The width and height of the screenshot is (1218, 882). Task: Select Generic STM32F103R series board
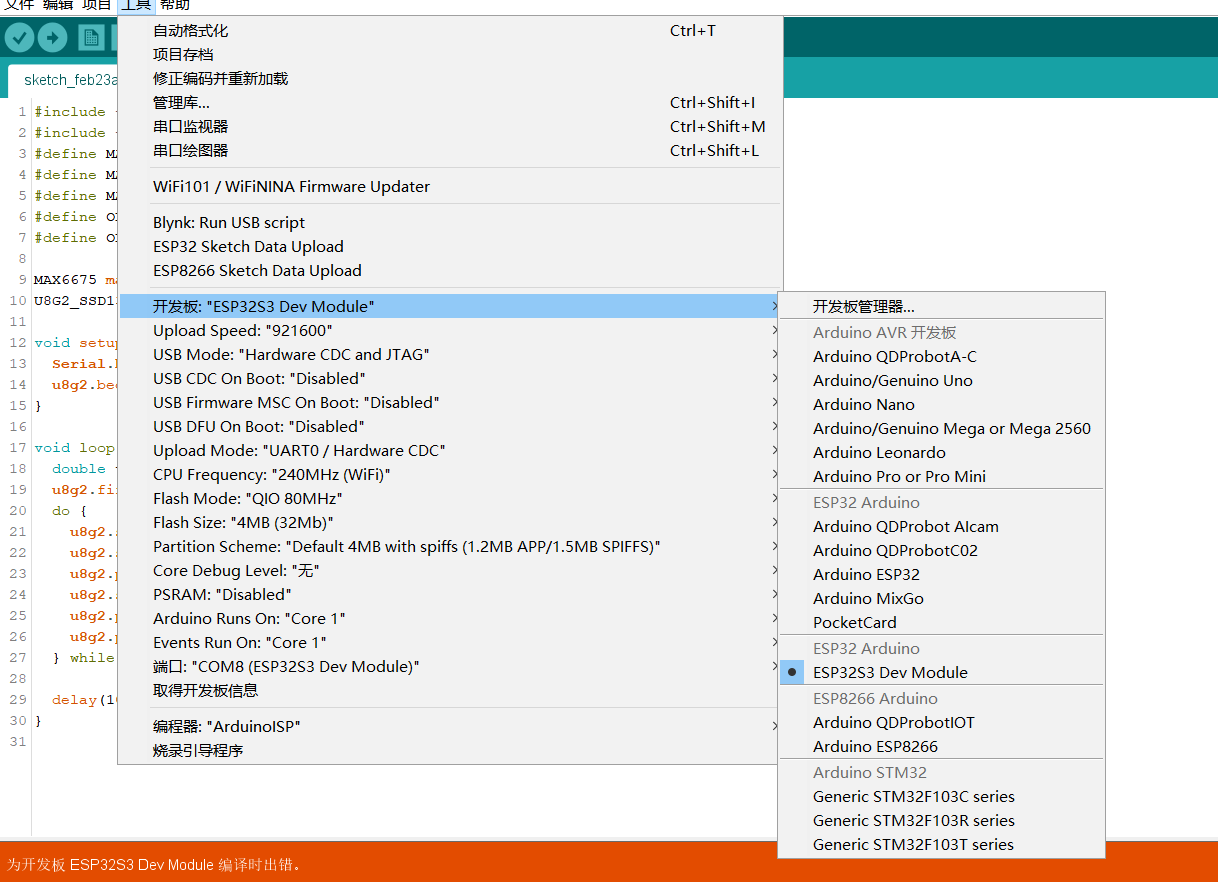941,821
